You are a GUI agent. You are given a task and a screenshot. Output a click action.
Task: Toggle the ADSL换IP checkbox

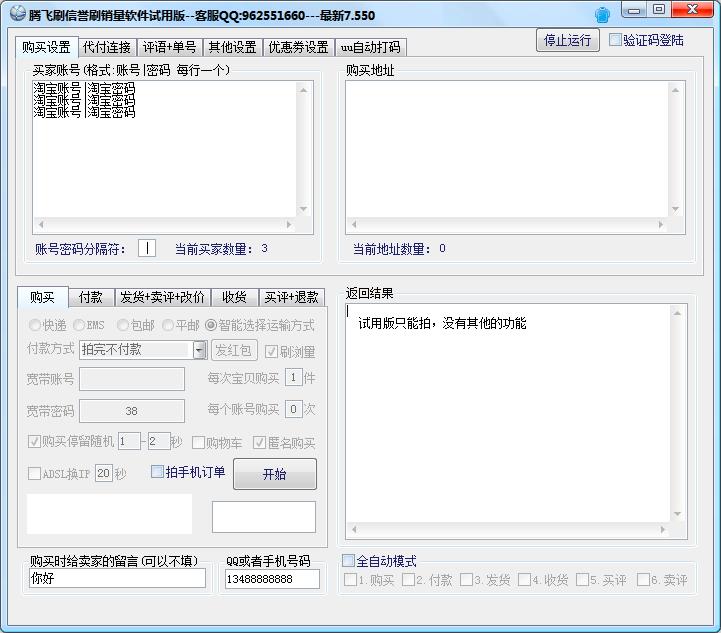34,473
